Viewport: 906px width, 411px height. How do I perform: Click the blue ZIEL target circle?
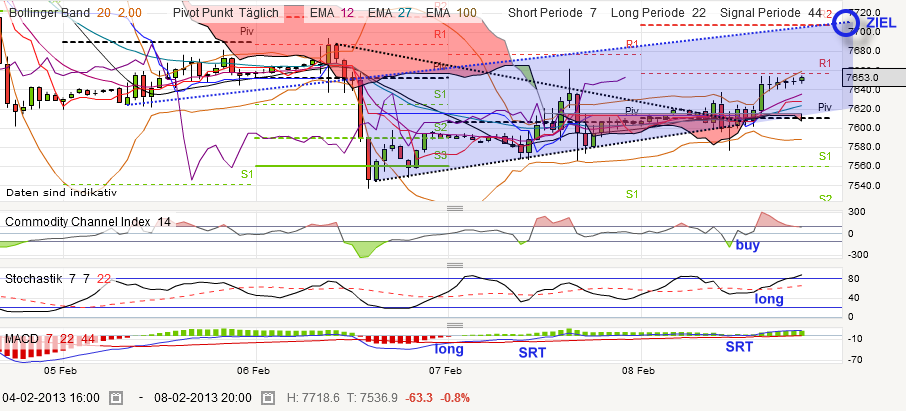846,23
